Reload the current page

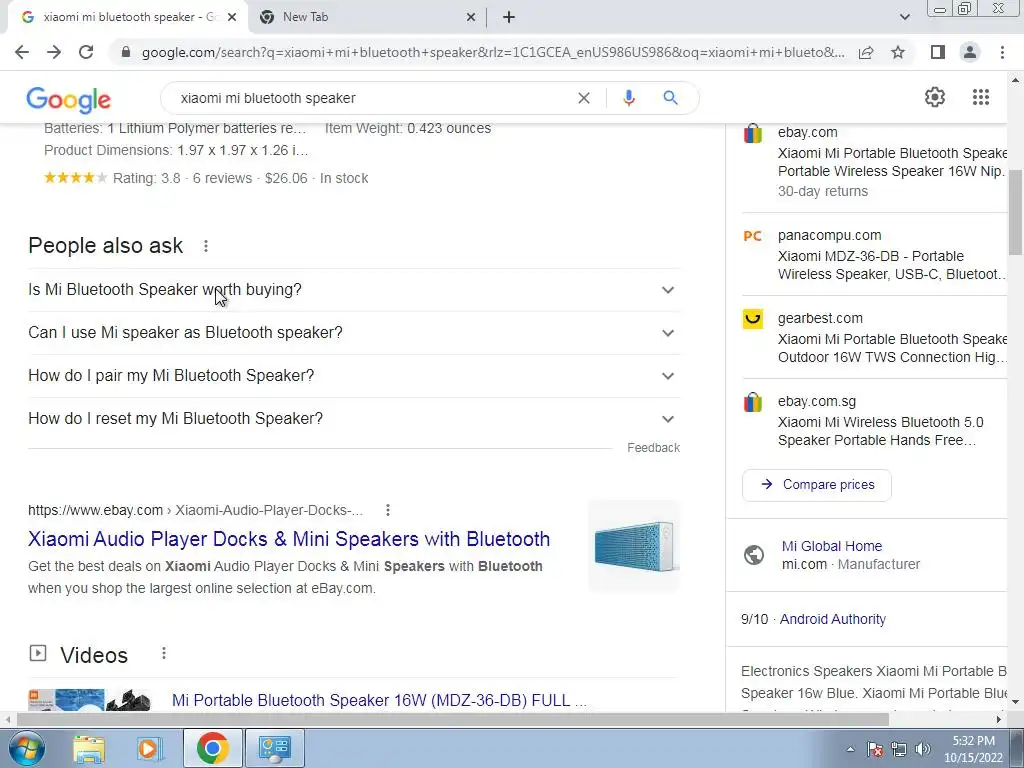click(x=86, y=52)
